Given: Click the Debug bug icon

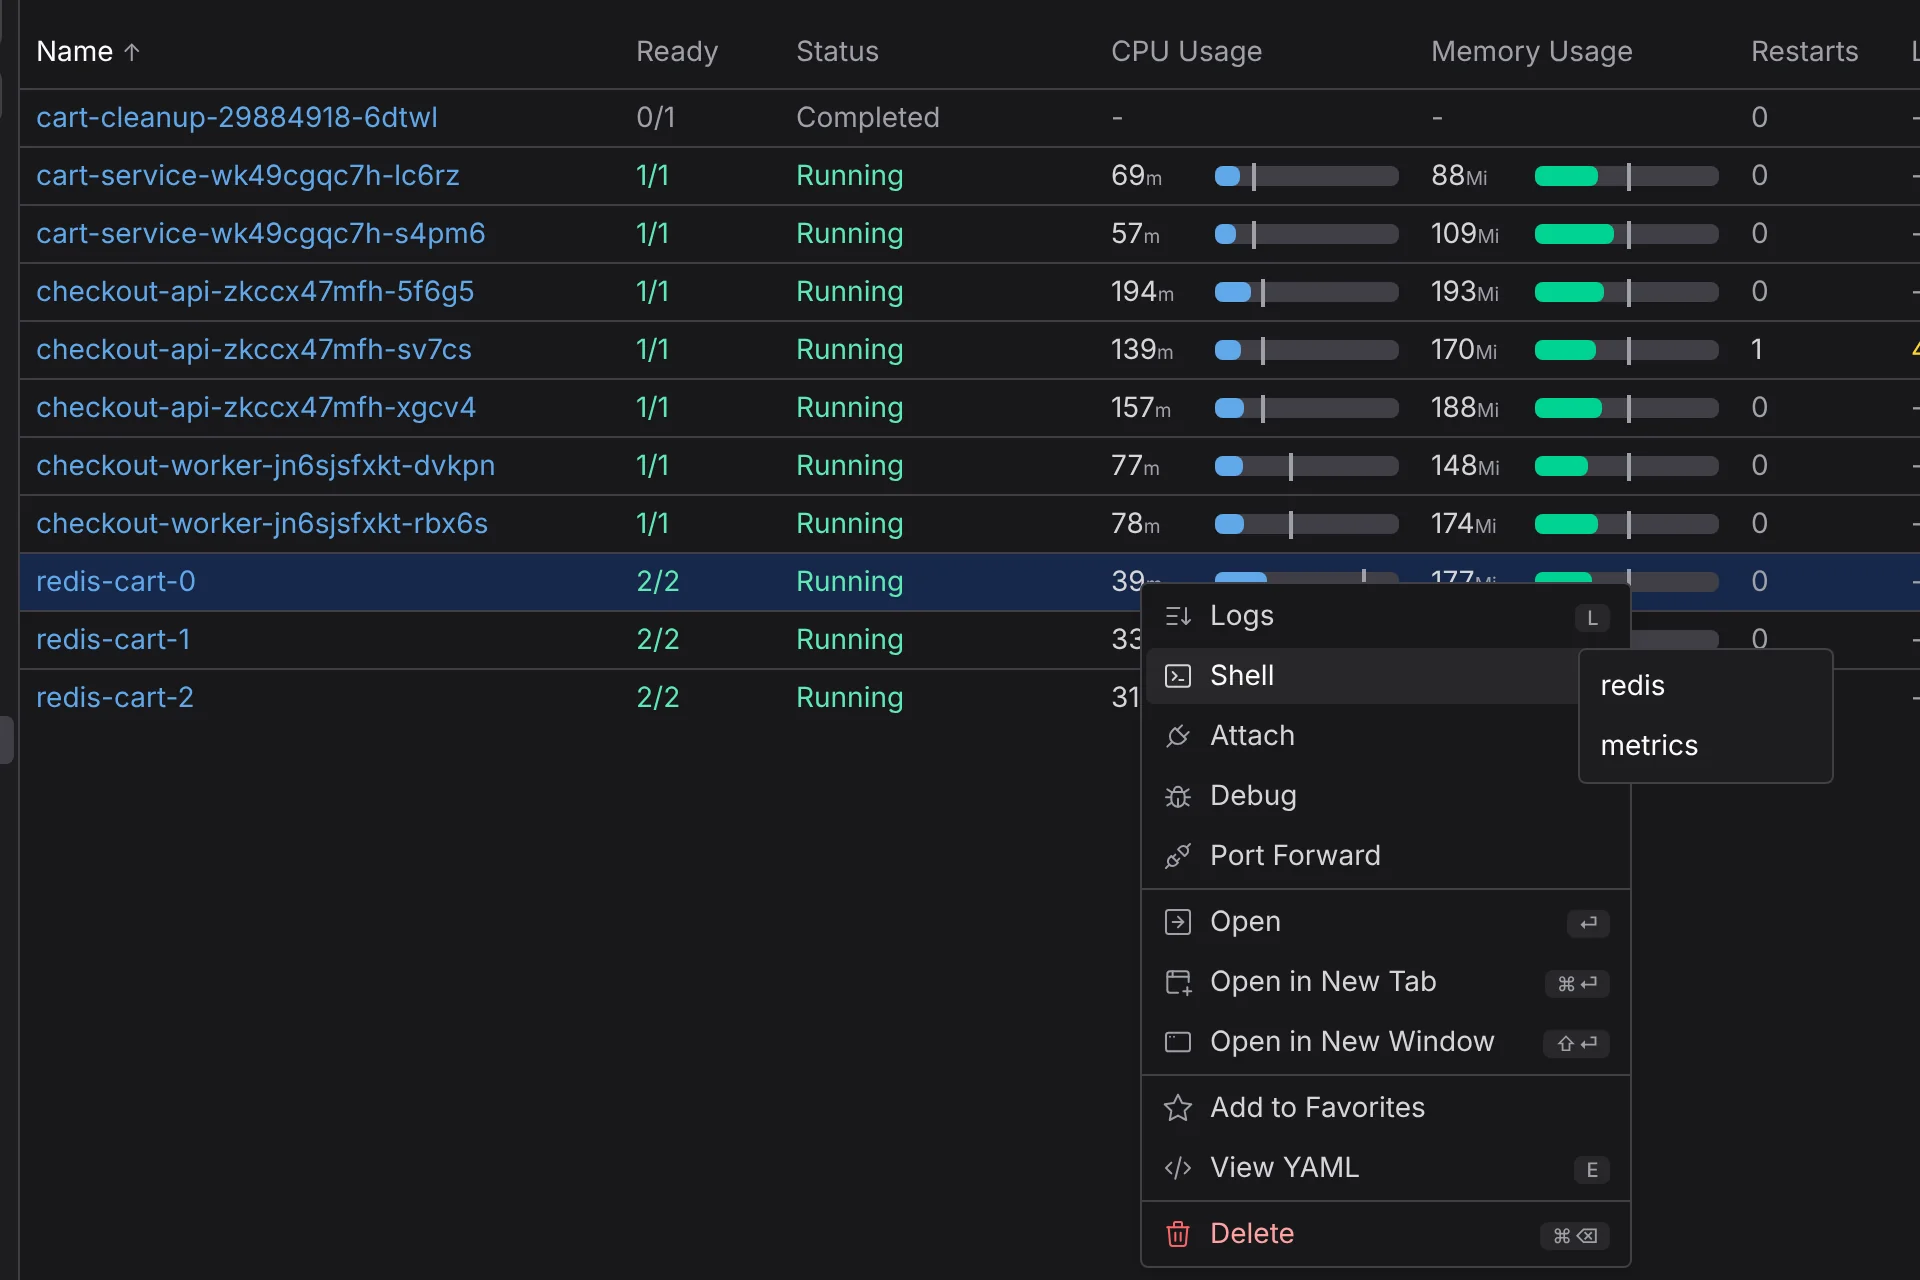Looking at the screenshot, I should pyautogui.click(x=1178, y=796).
